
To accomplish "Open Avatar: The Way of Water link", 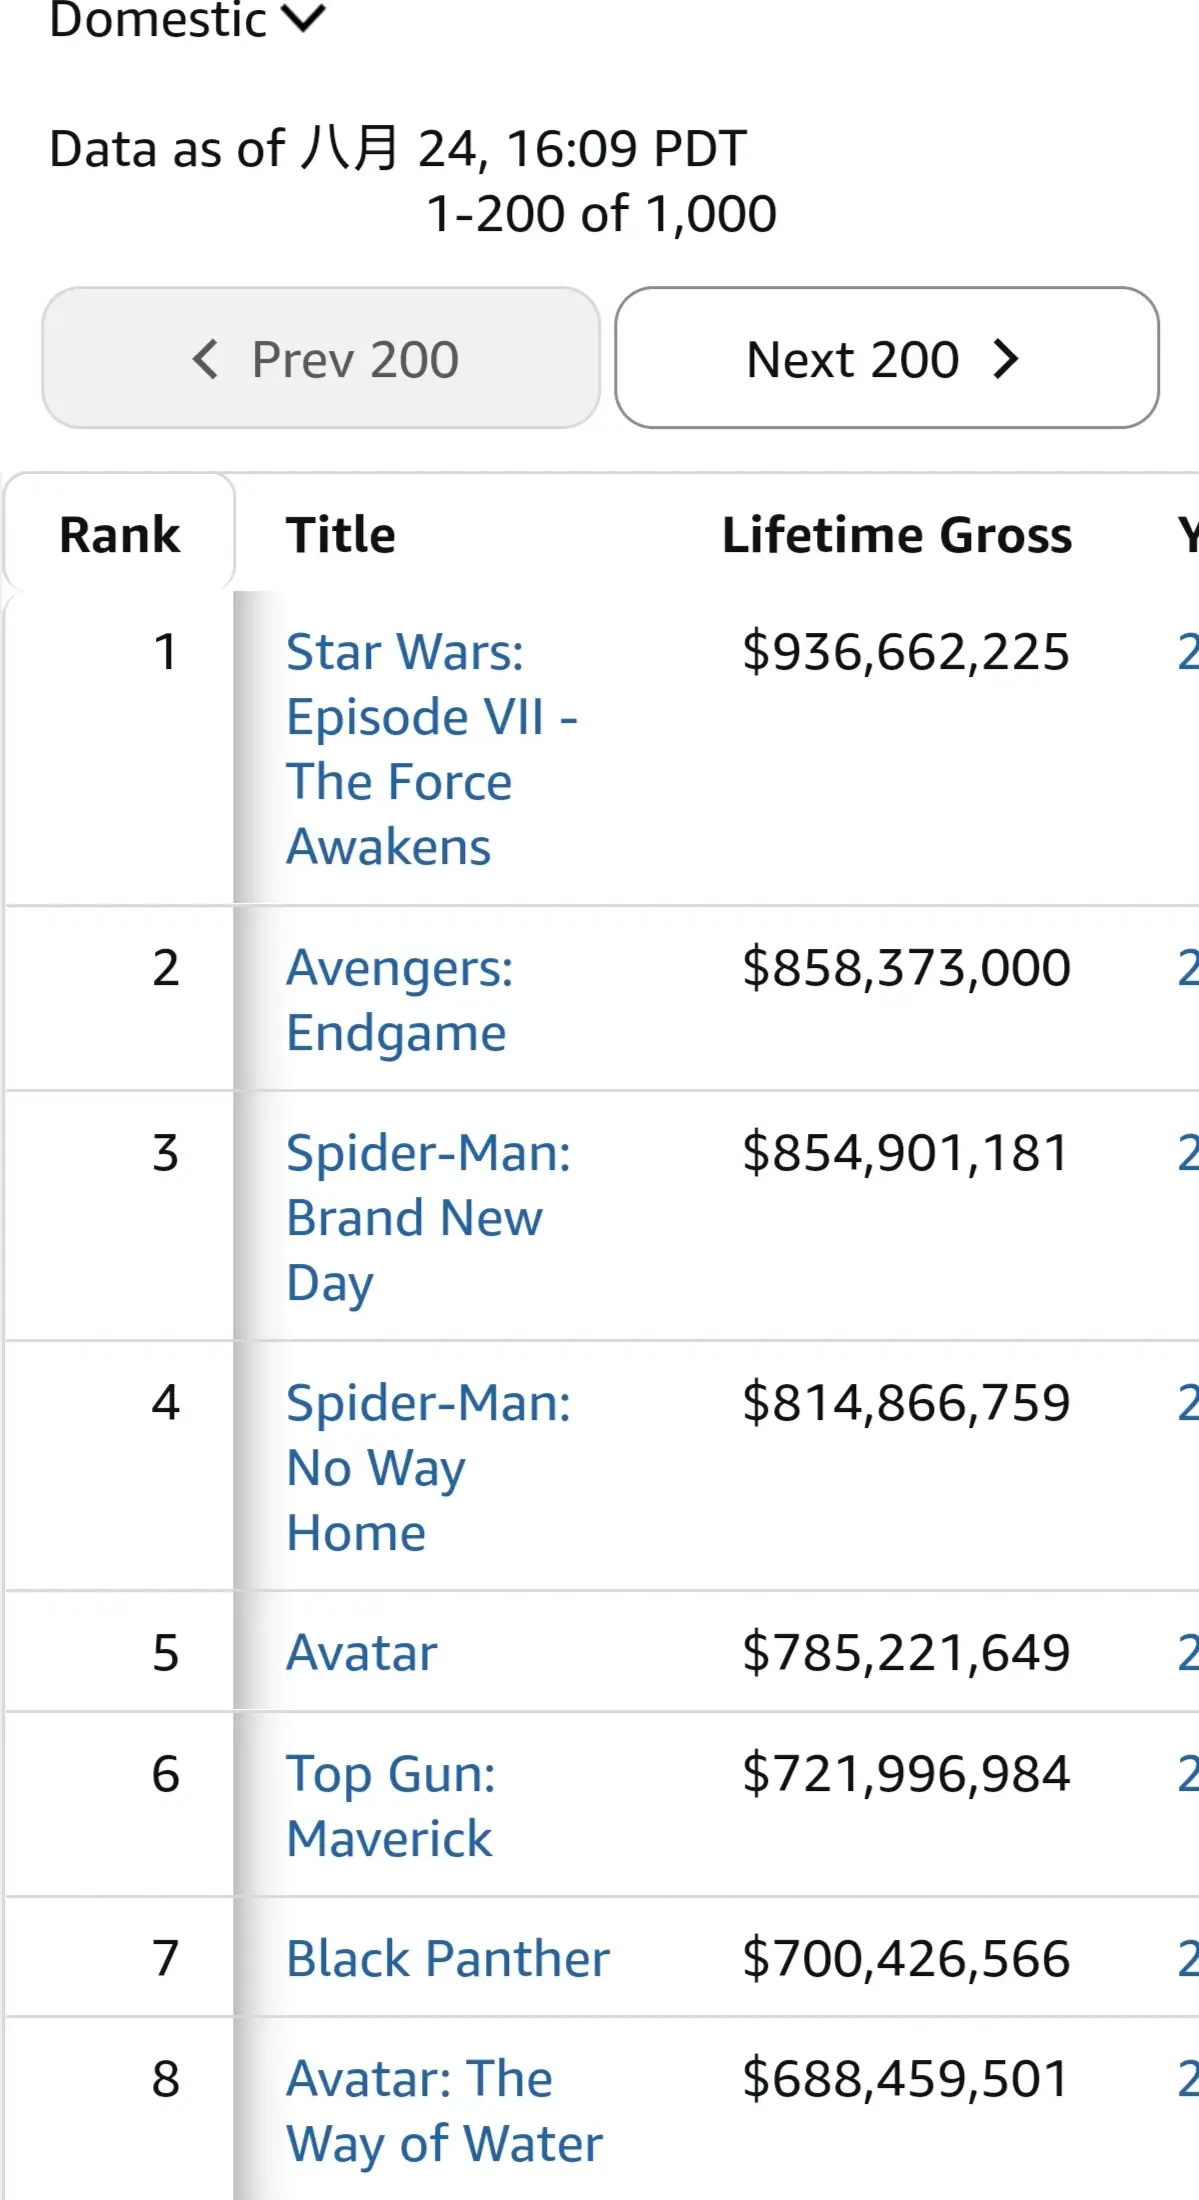I will (x=445, y=2111).
